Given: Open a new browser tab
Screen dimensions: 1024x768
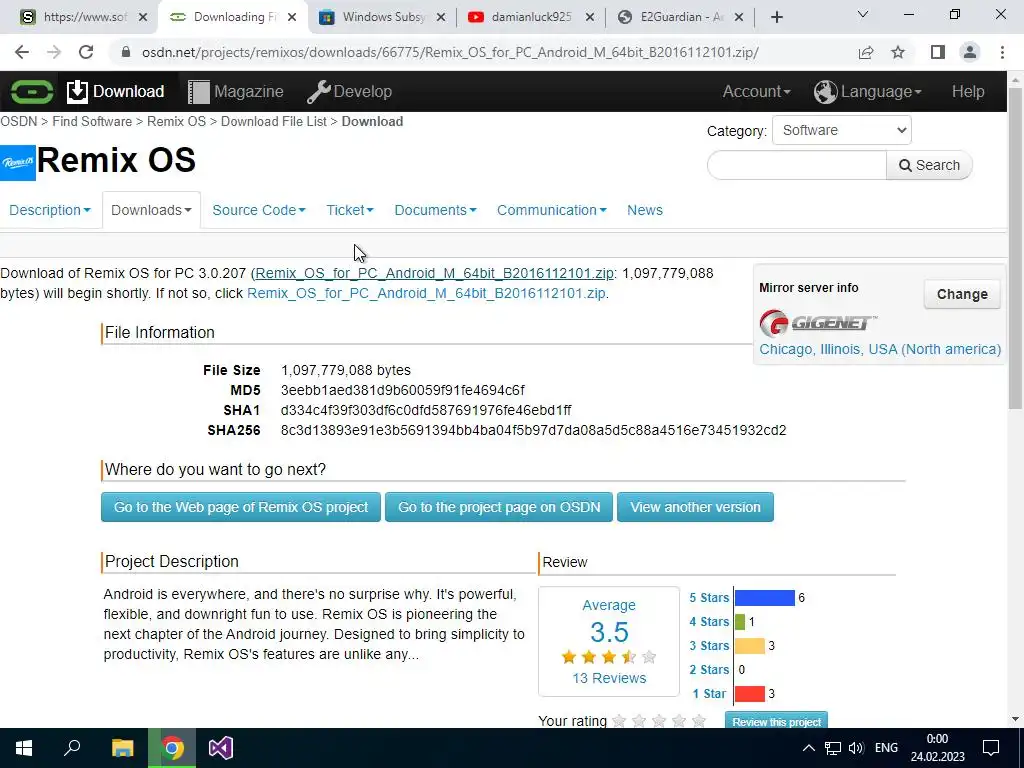Looking at the screenshot, I should tap(776, 17).
